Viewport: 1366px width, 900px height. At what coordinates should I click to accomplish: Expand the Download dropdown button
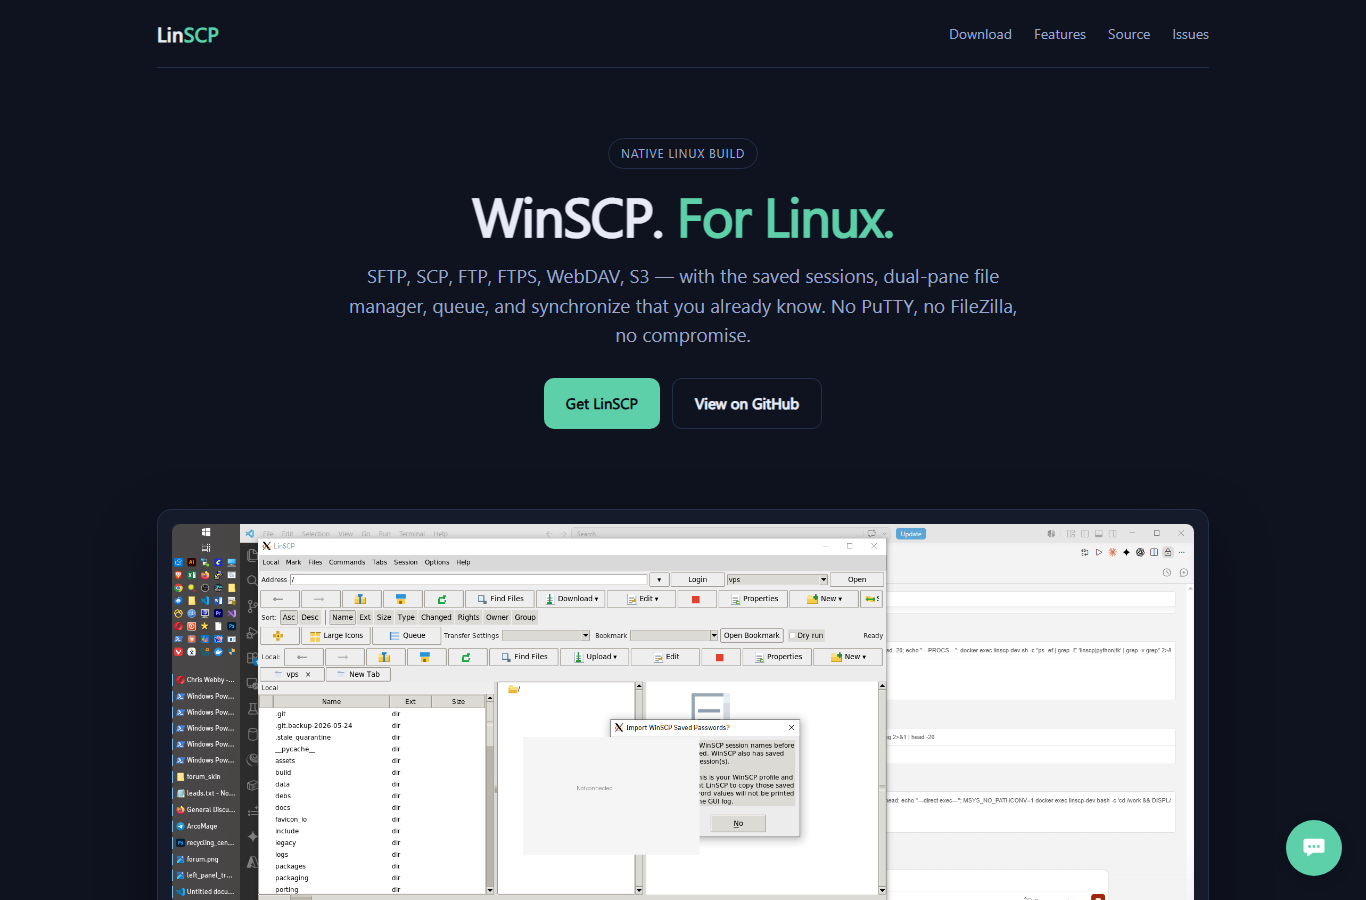tap(573, 599)
